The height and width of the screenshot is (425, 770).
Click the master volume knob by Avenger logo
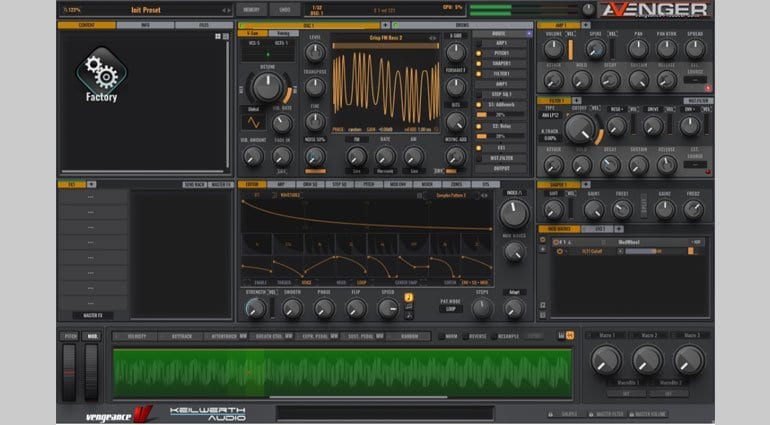coord(588,10)
